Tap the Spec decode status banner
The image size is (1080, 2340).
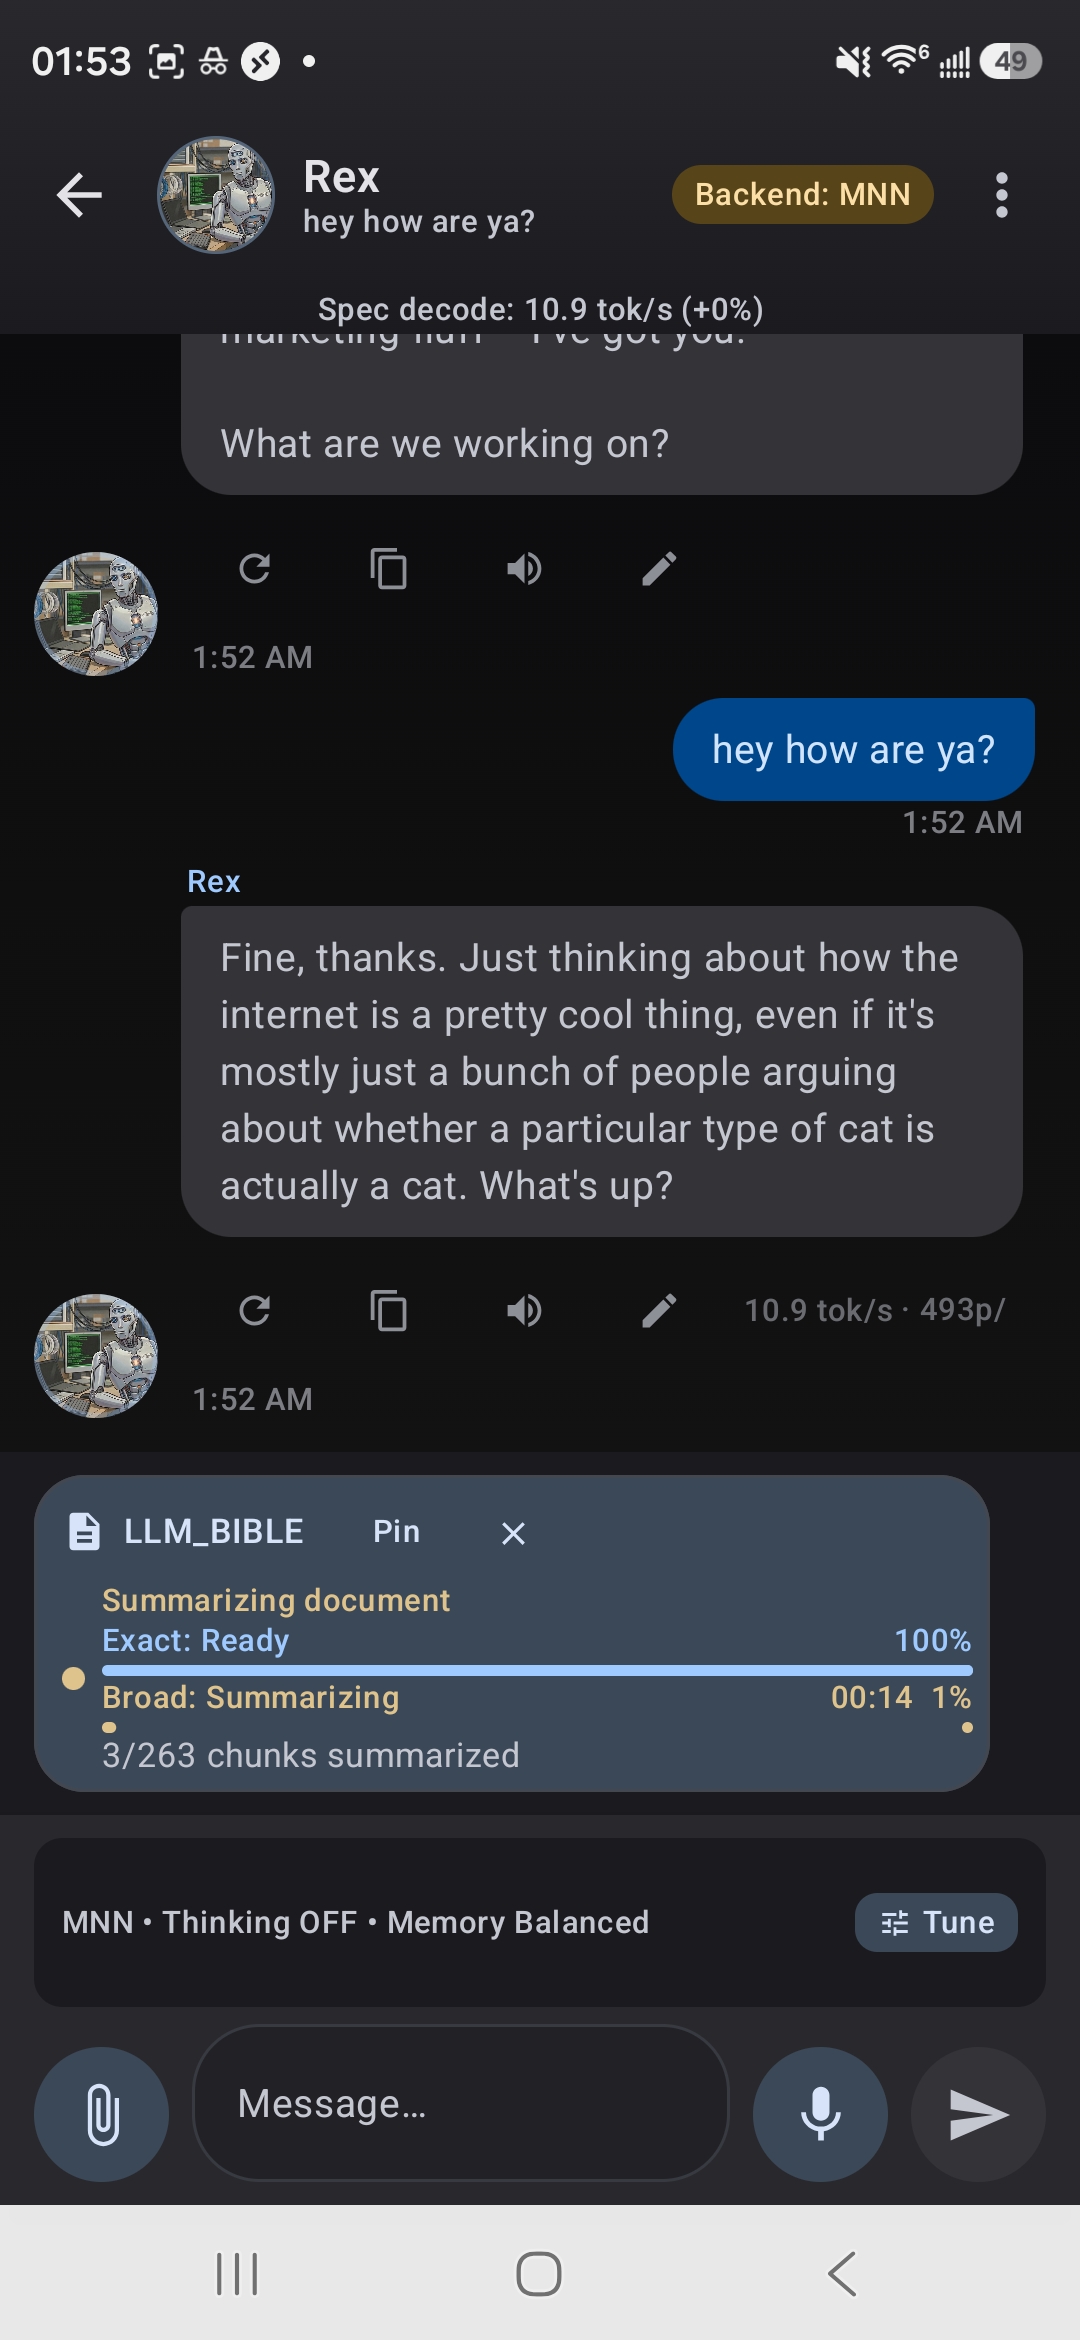tap(540, 309)
